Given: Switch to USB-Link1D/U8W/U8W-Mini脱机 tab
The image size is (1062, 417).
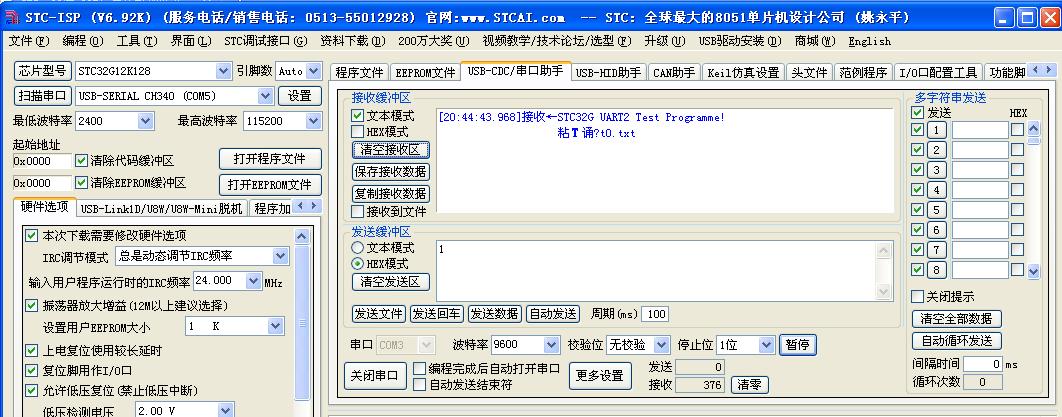Looking at the screenshot, I should pyautogui.click(x=161, y=208).
